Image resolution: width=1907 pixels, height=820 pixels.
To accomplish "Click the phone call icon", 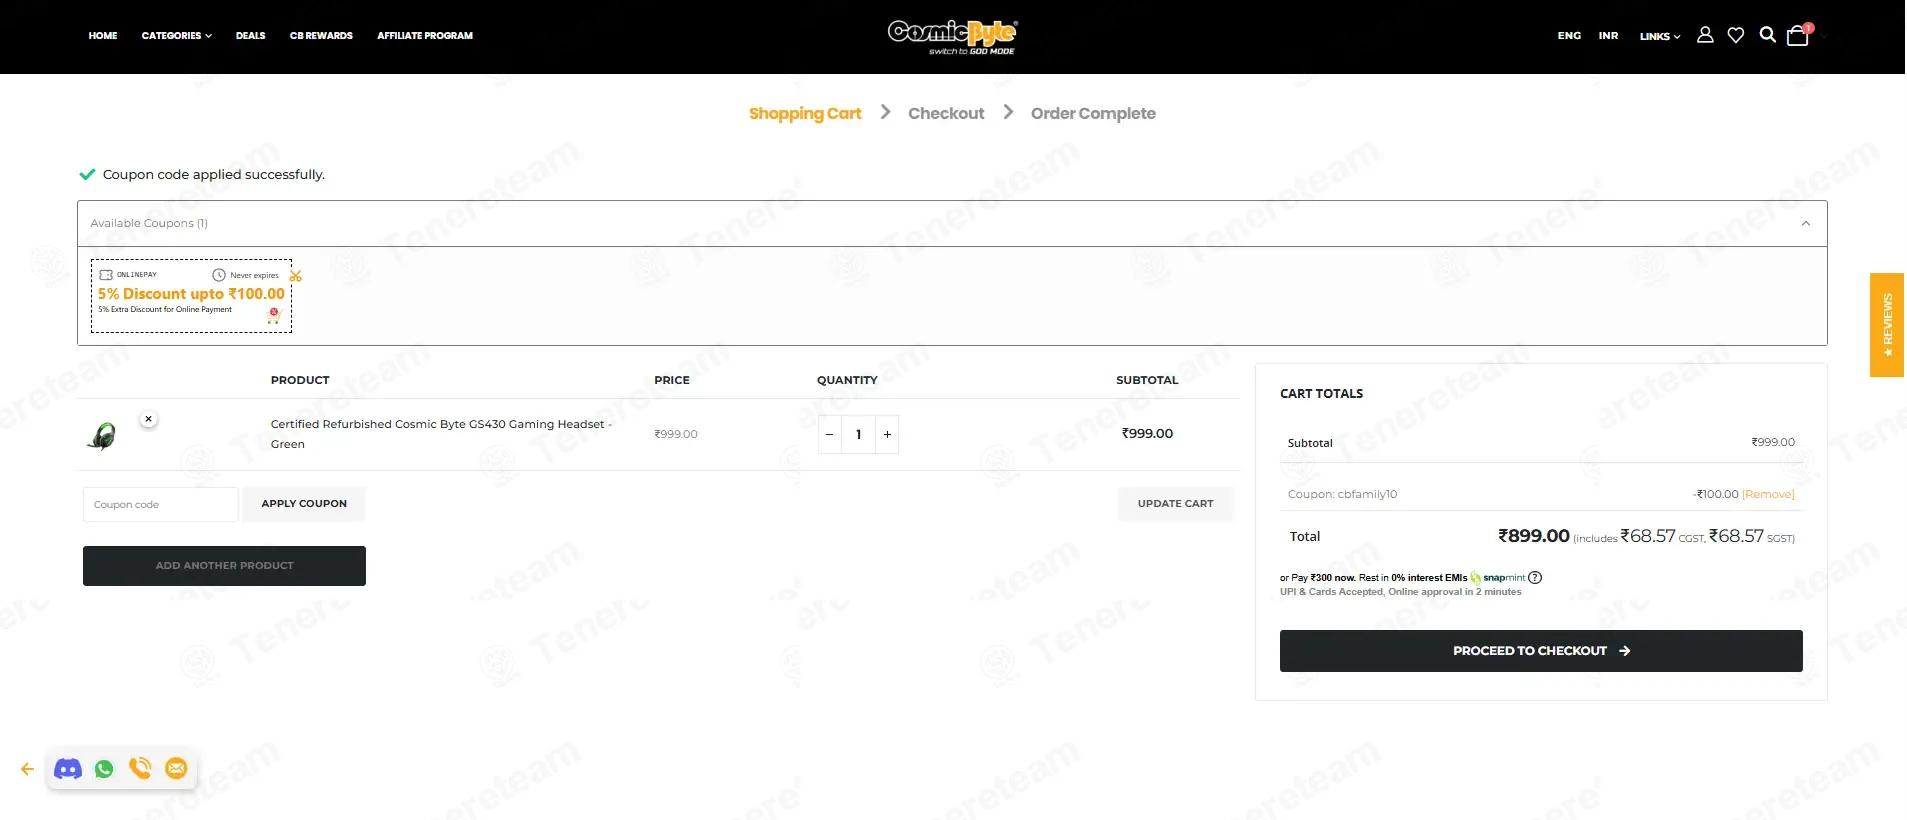I will click(x=140, y=768).
